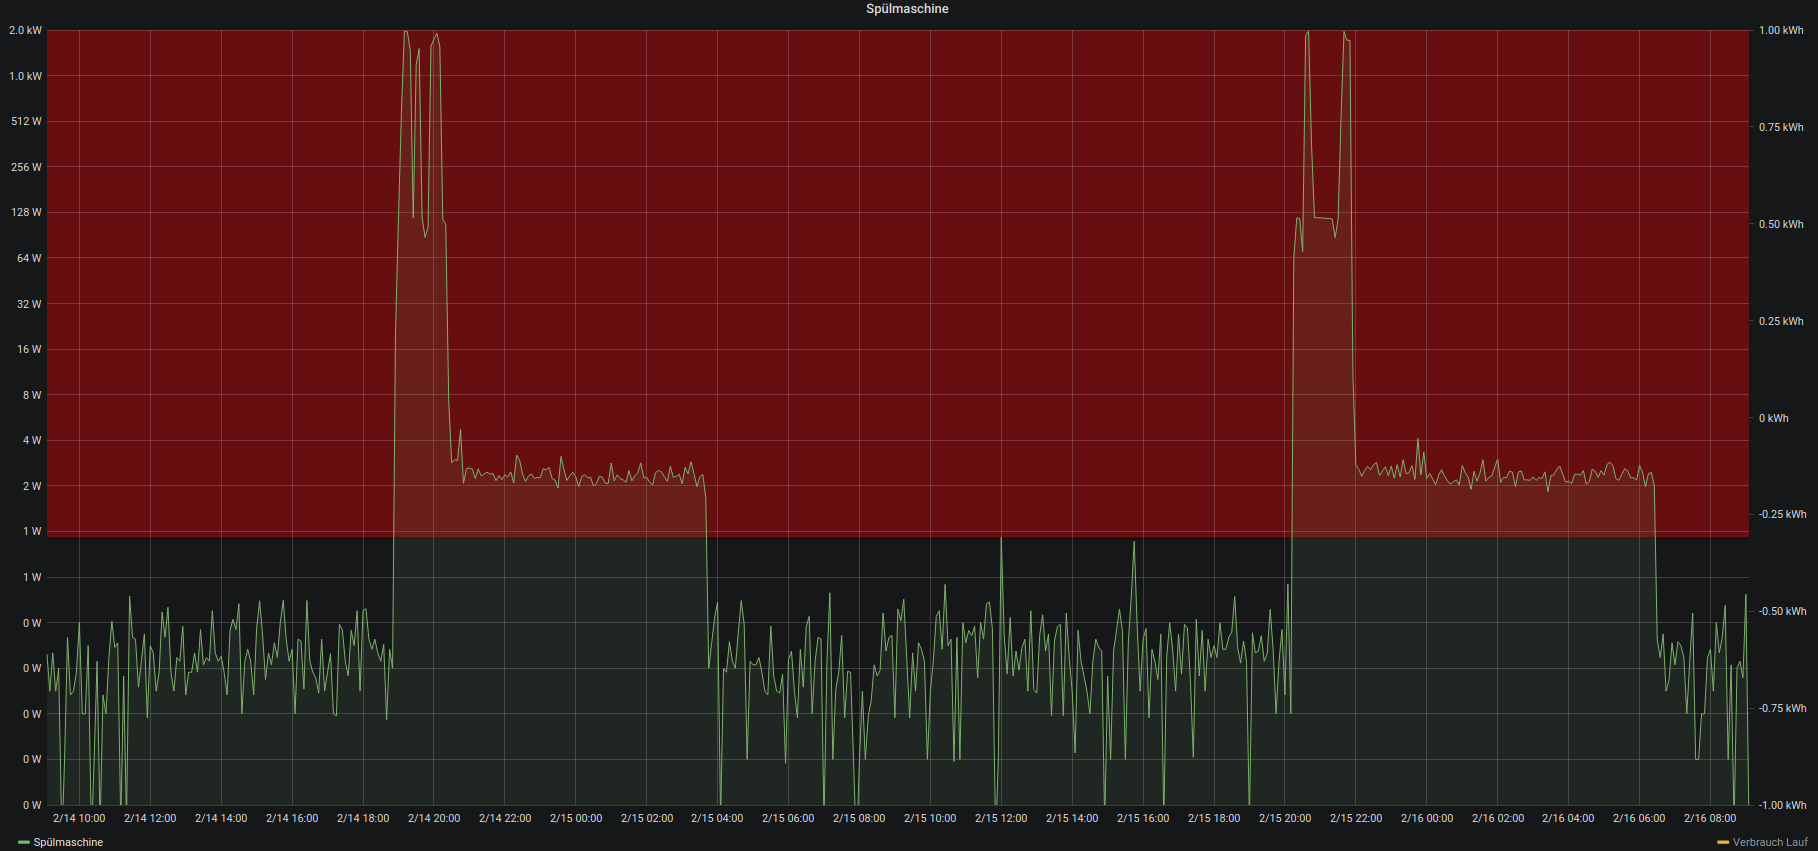Viewport: 1818px width, 851px height.
Task: Click the 16 W left axis label
Action: (x=30, y=349)
